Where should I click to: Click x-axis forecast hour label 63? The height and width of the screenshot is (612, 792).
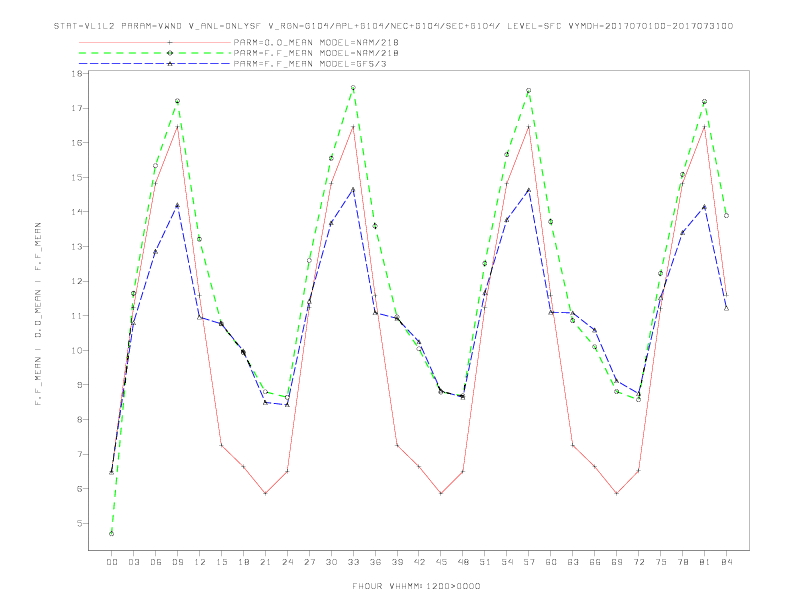[x=573, y=562]
